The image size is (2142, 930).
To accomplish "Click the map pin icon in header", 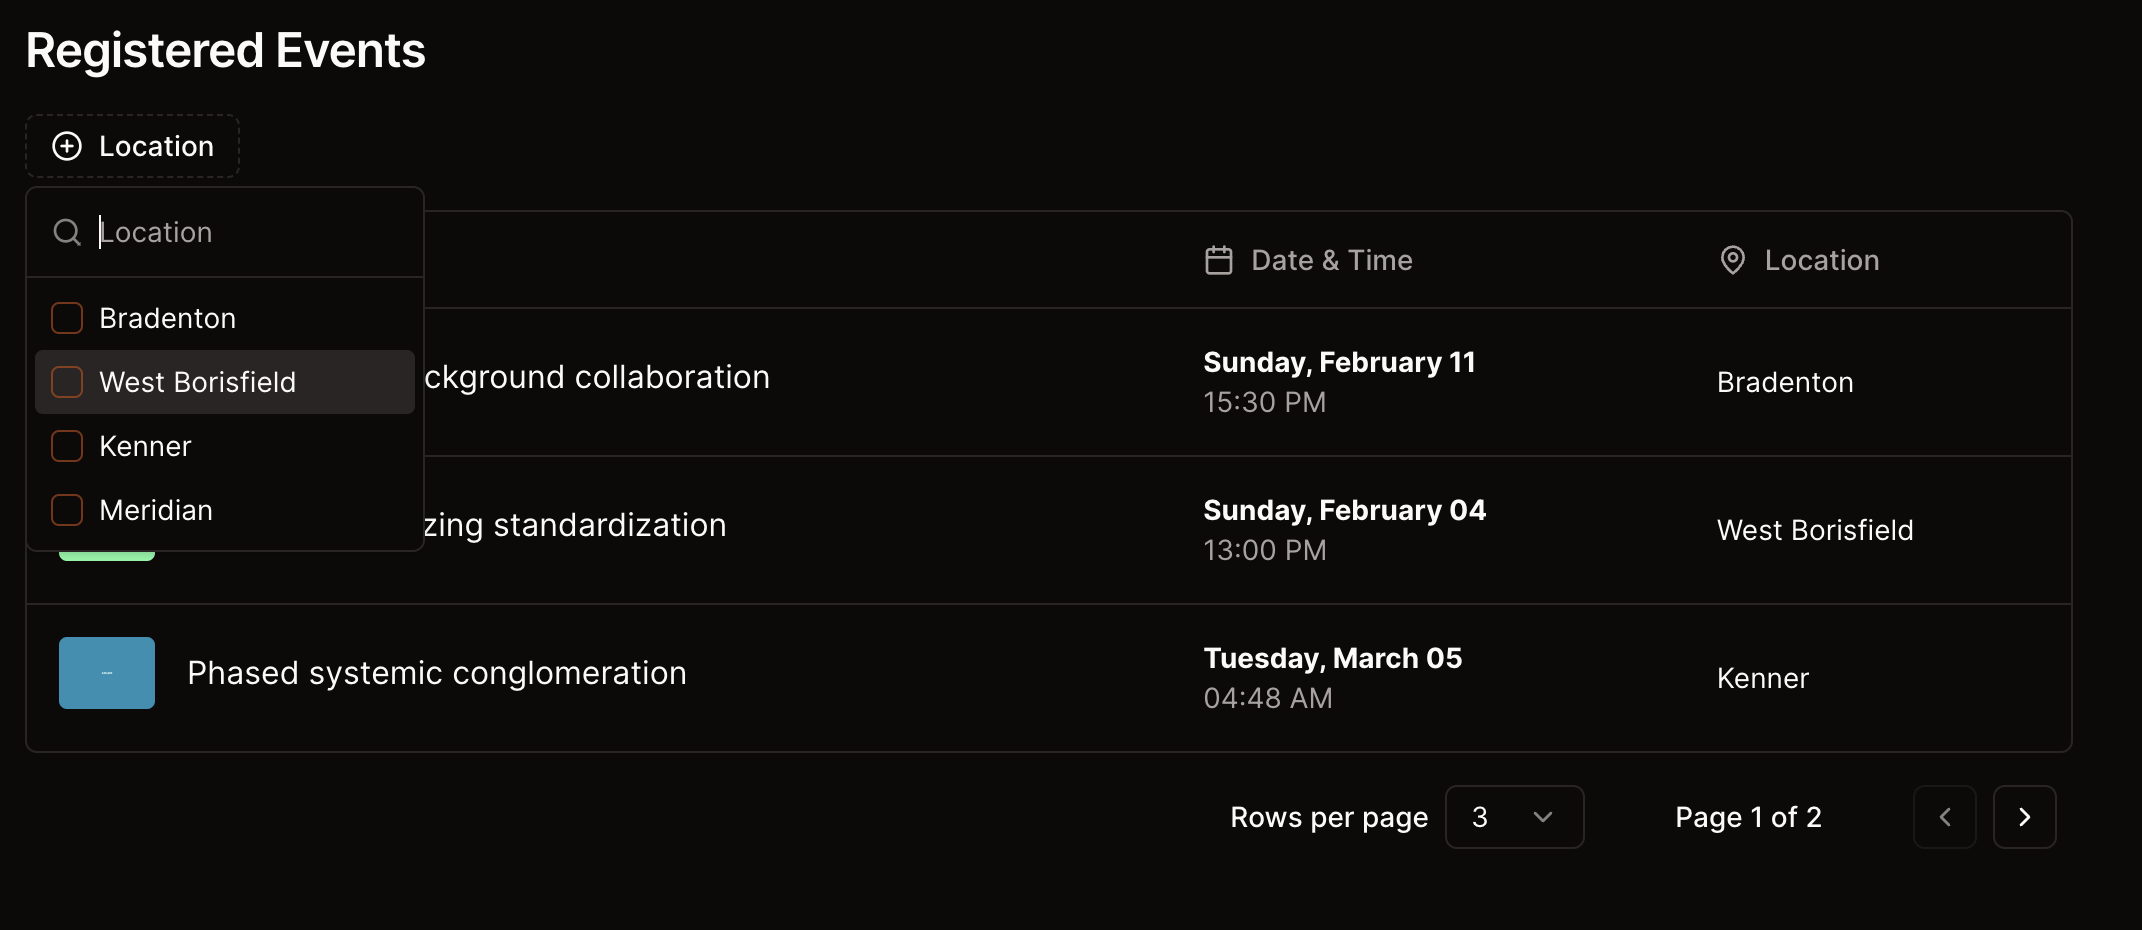I will pos(1732,261).
